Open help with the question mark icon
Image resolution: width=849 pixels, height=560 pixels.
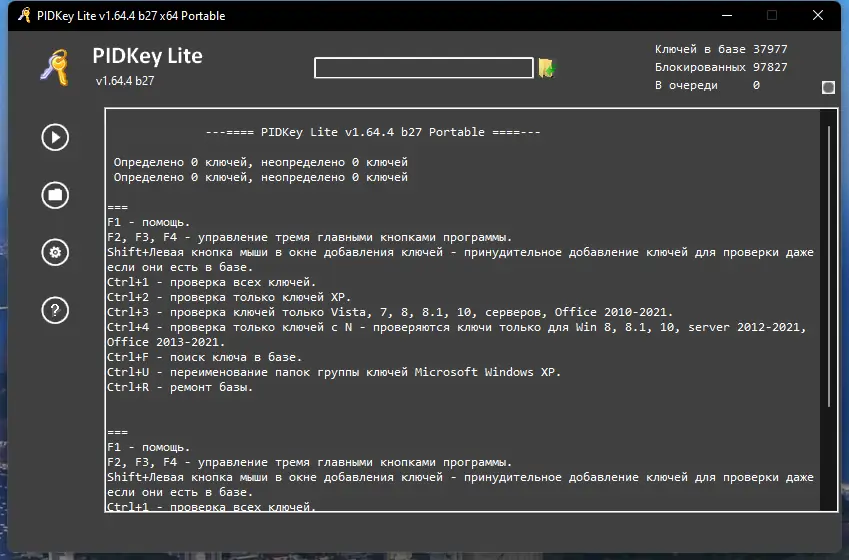pyautogui.click(x=55, y=310)
